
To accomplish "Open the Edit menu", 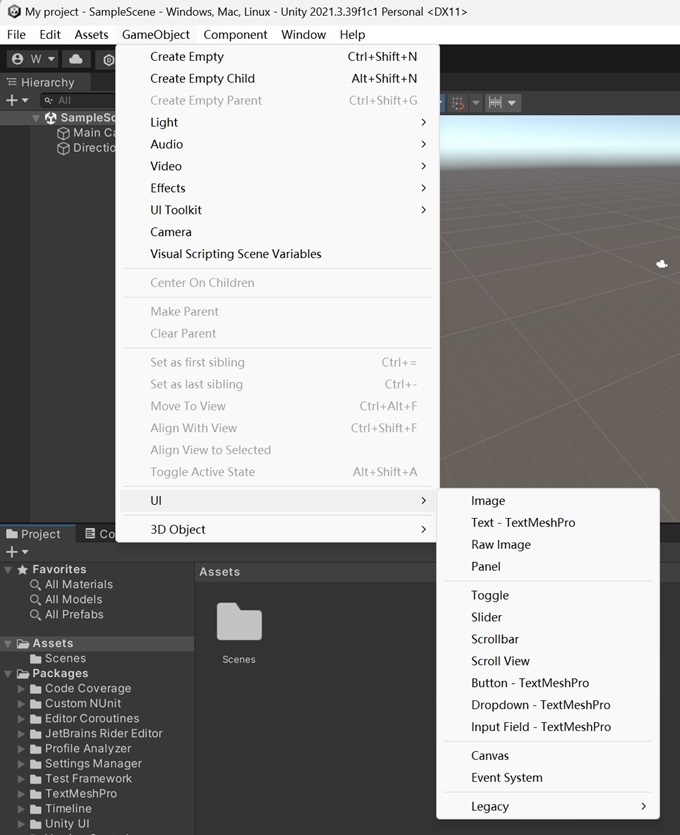I will tap(50, 35).
